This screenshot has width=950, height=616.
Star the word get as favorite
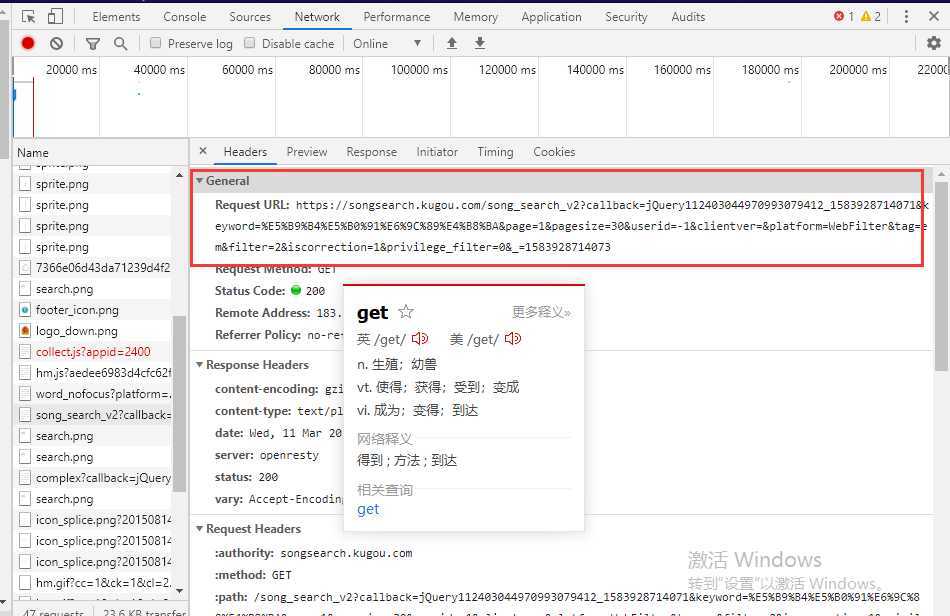(x=406, y=312)
